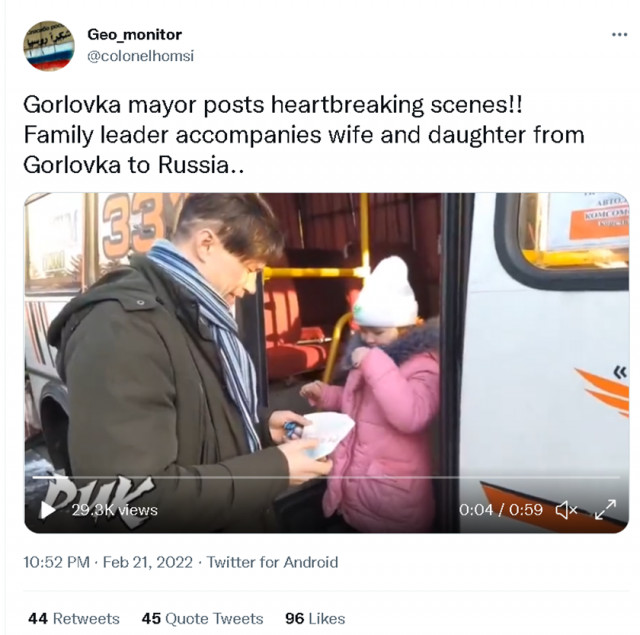This screenshot has height=635, width=640.
Task: Seek using the video progress bar
Action: coord(326,477)
